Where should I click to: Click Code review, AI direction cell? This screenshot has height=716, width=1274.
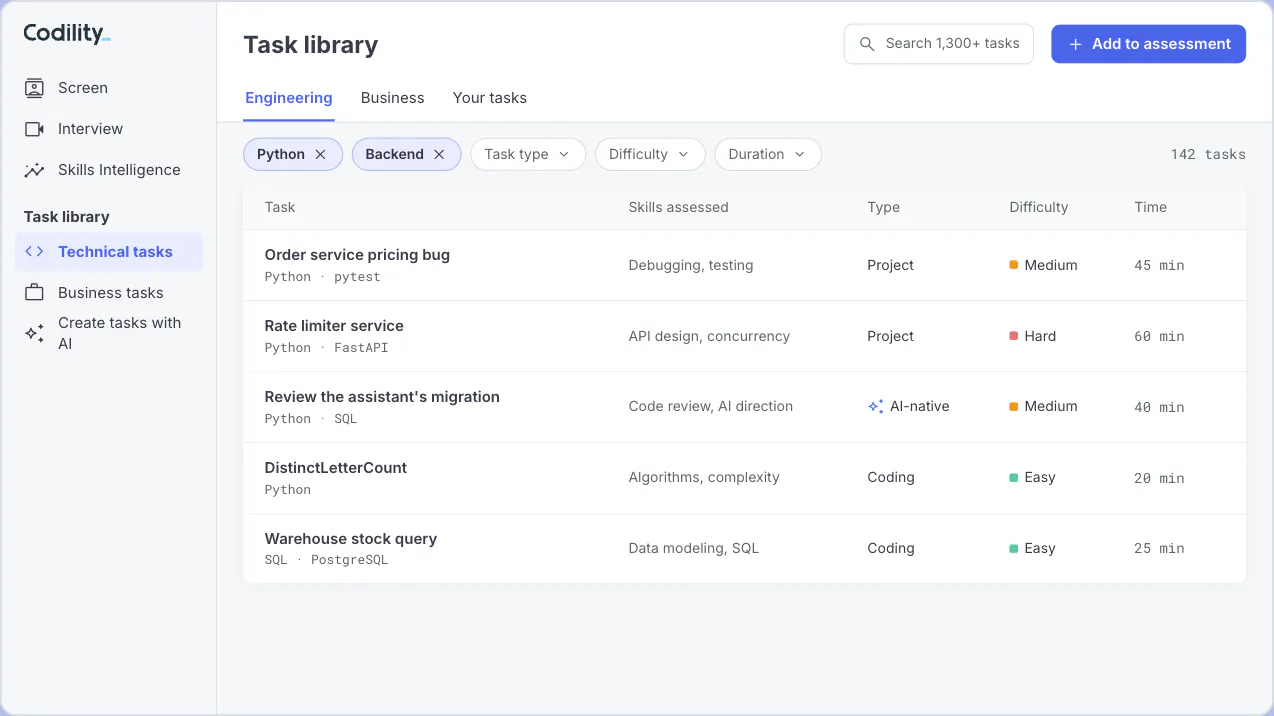pyautogui.click(x=710, y=406)
